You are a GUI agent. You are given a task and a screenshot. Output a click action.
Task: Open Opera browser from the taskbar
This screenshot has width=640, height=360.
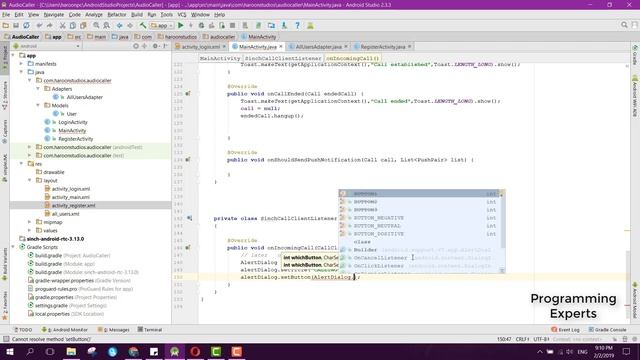(x=195, y=351)
